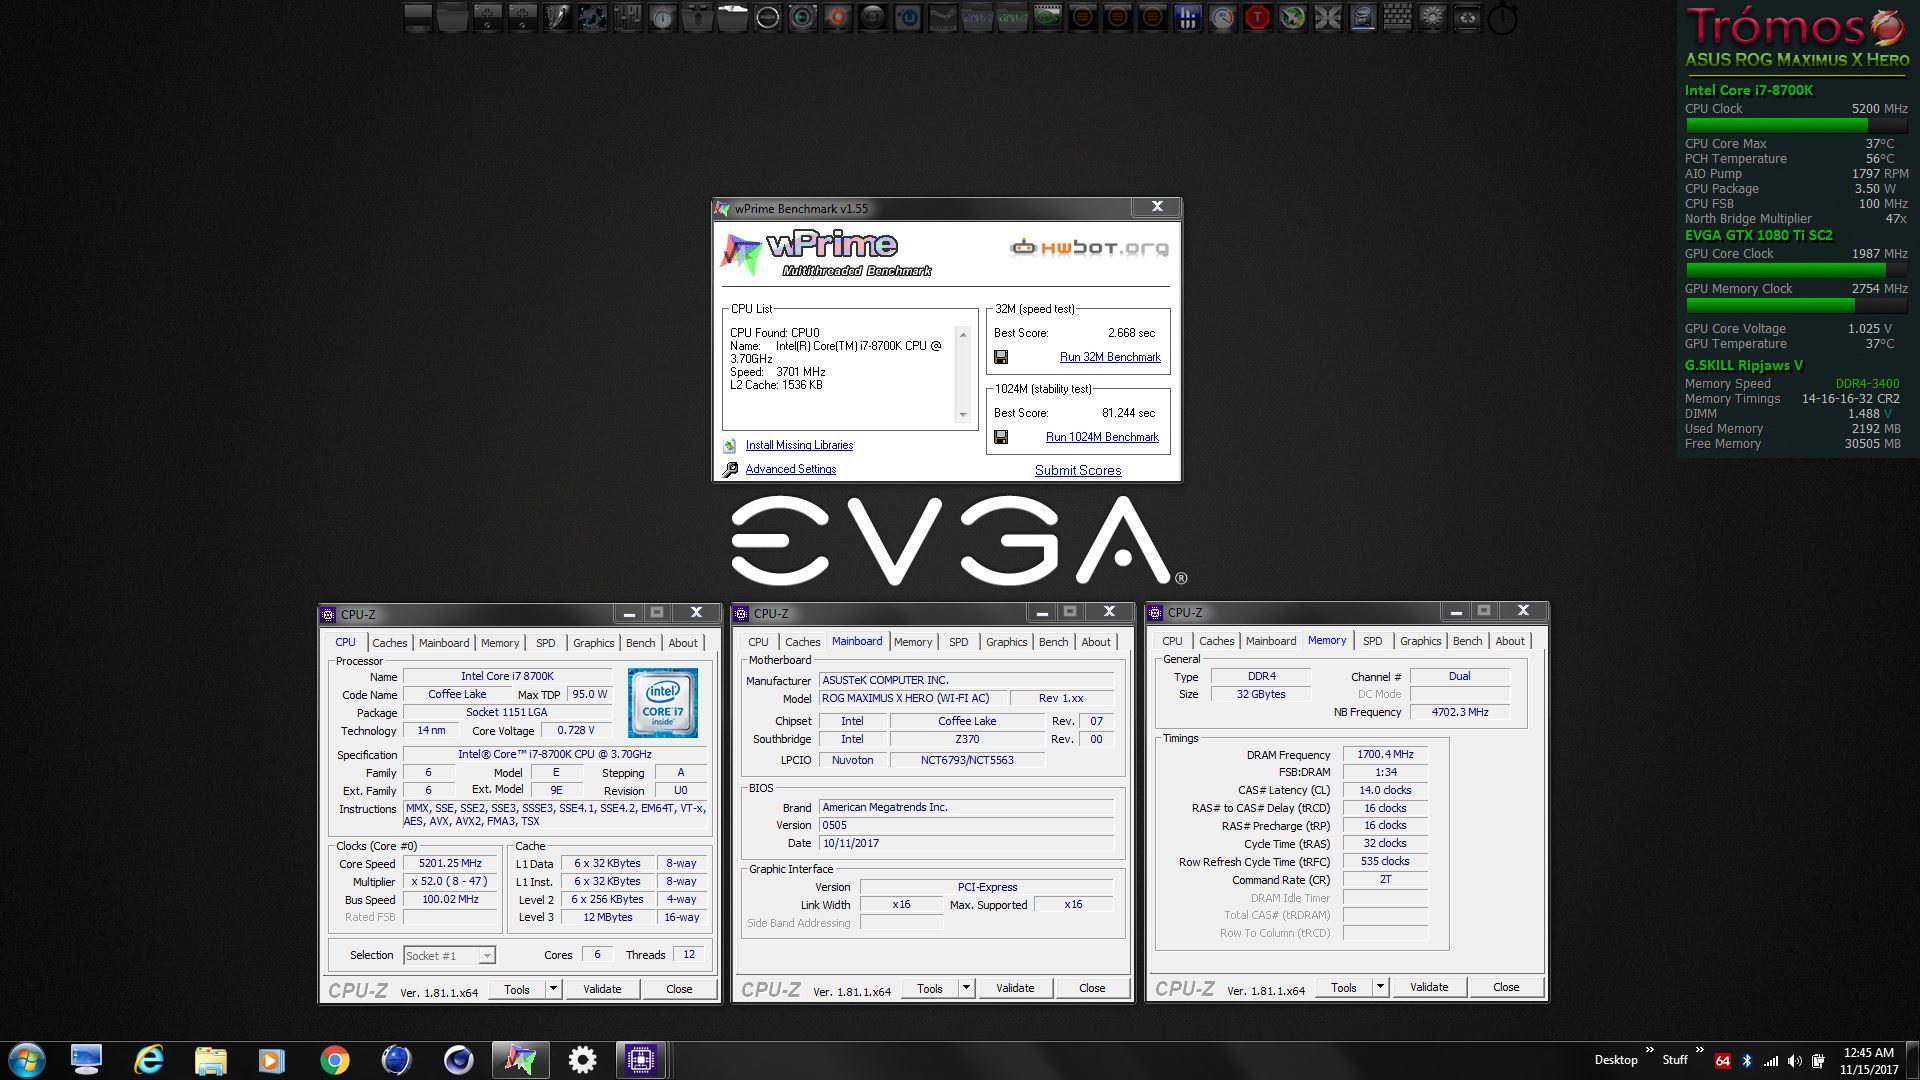The image size is (1920, 1080).
Task: Expand the Stuff toolbar chevron on the taskbar
Action: pyautogui.click(x=1698, y=1051)
